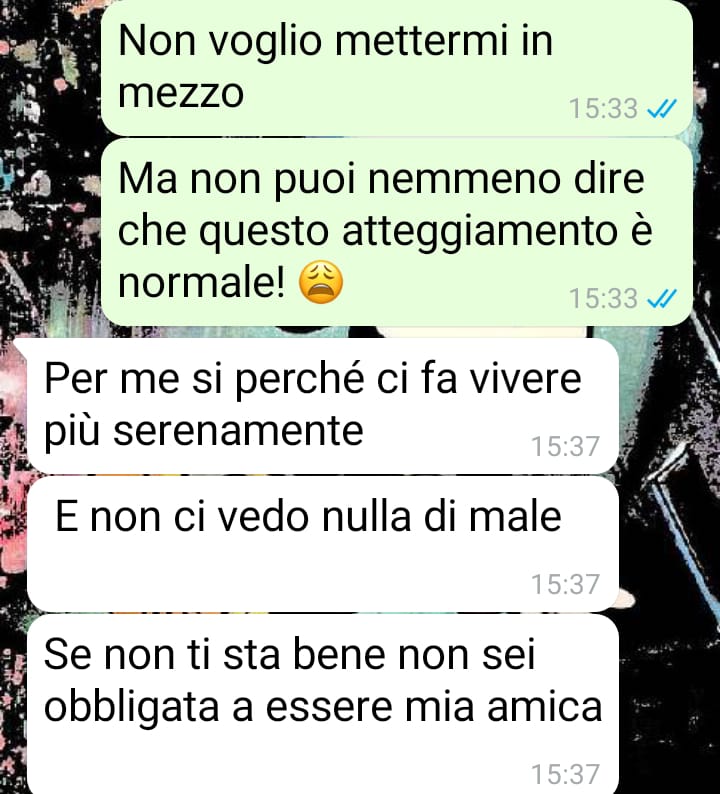The image size is (720, 794).
Task: Tap the blue double-check on 'Non voglio mettermi' message
Action: click(662, 108)
